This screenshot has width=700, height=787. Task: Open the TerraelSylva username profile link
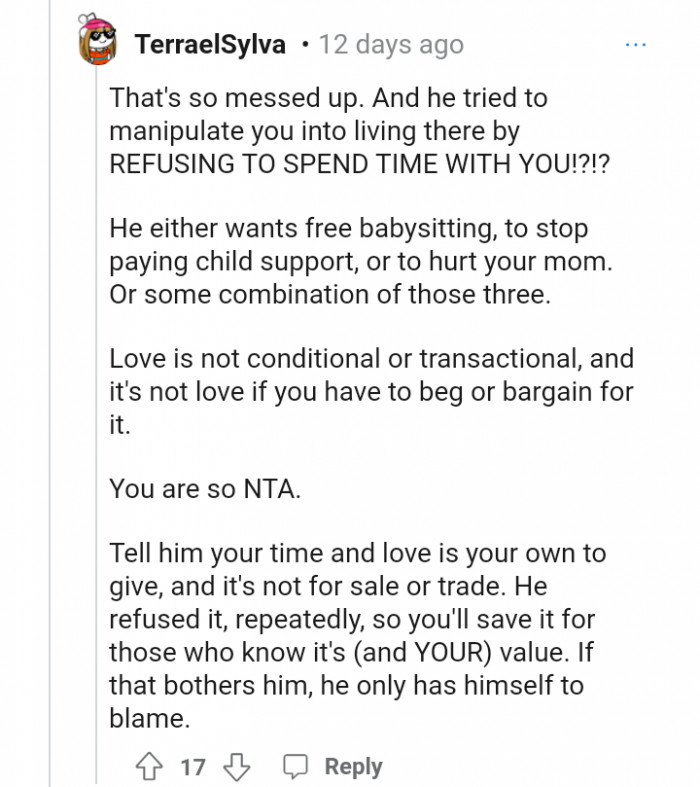pos(210,45)
